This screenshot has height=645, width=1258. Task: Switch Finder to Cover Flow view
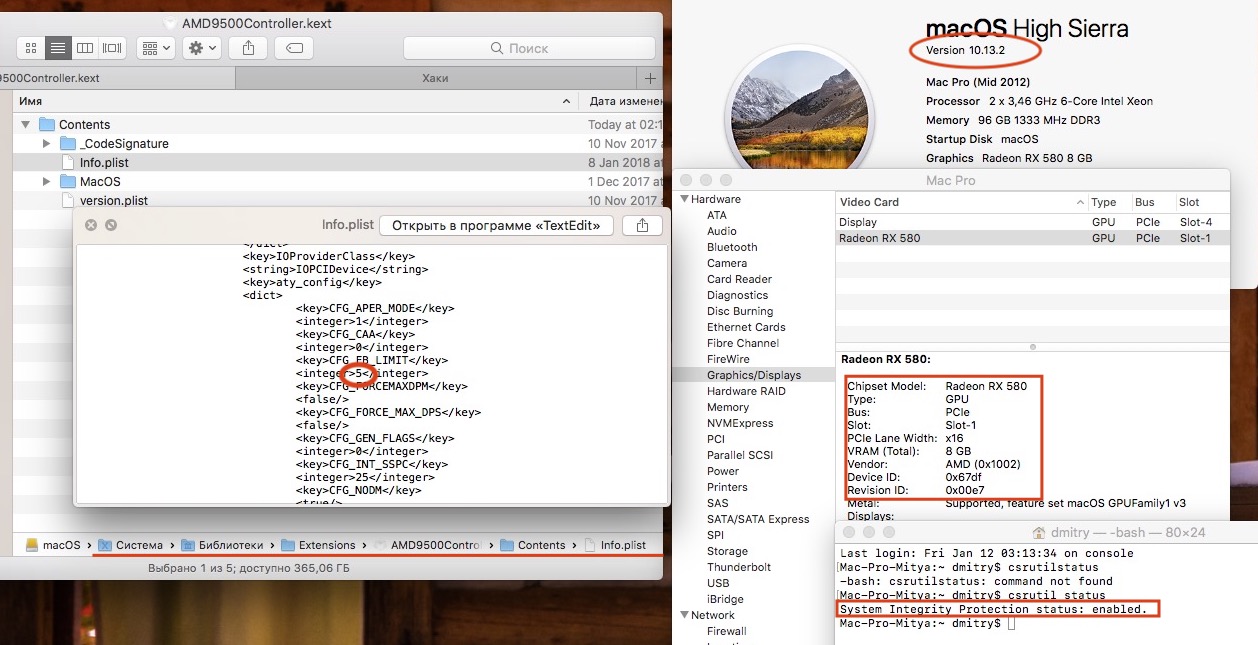(x=113, y=48)
